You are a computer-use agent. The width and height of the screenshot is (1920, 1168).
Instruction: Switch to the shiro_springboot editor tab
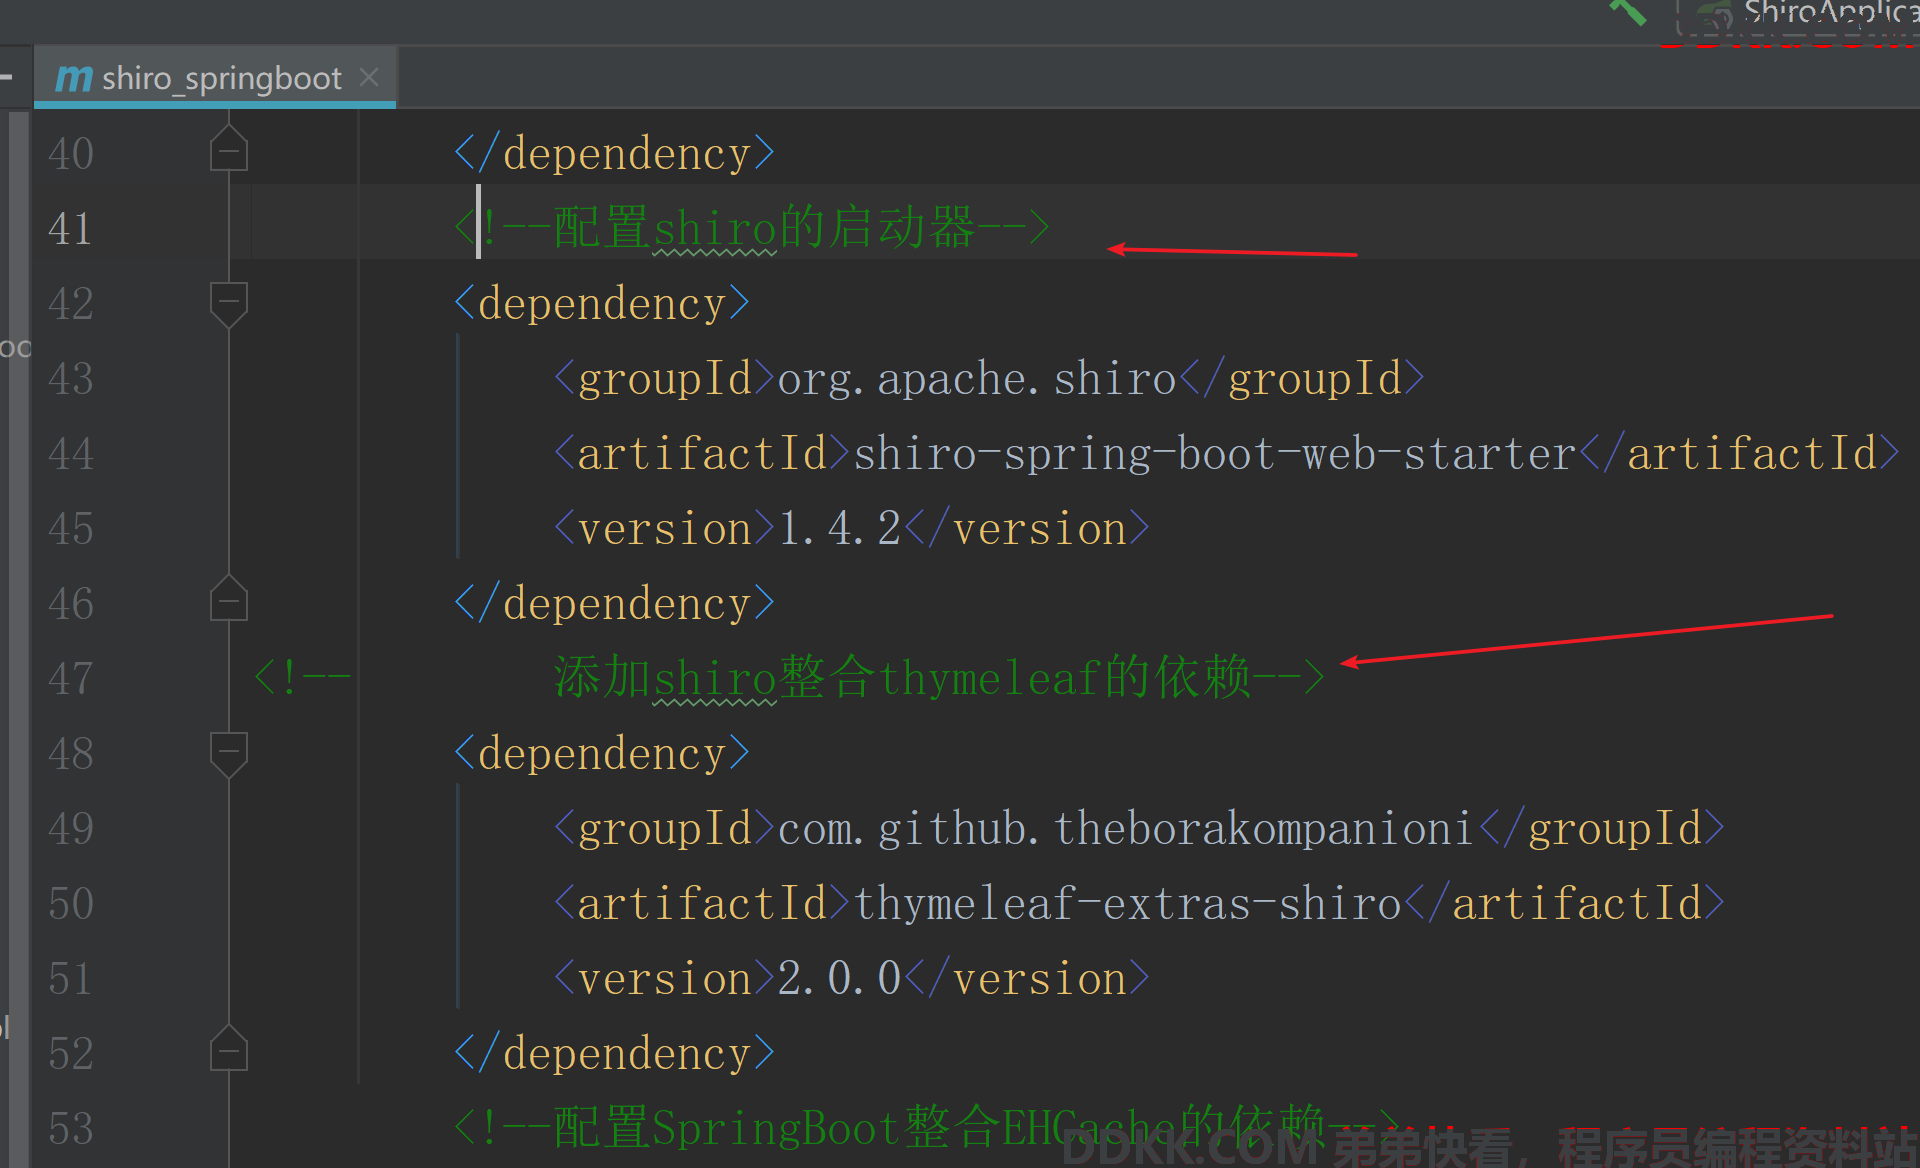pyautogui.click(x=215, y=77)
